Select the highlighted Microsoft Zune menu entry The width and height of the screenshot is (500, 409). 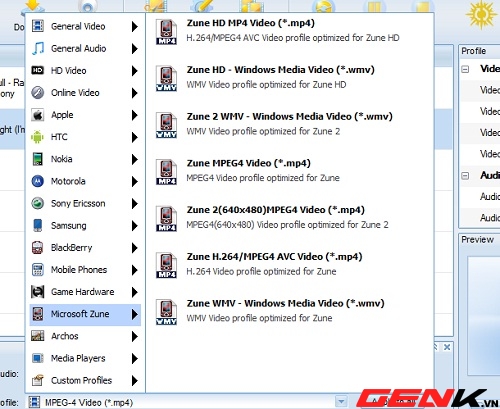point(85,314)
